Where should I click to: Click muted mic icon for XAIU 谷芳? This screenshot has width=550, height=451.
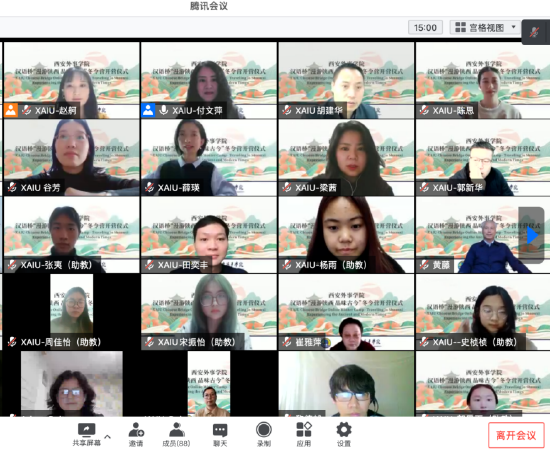12,188
